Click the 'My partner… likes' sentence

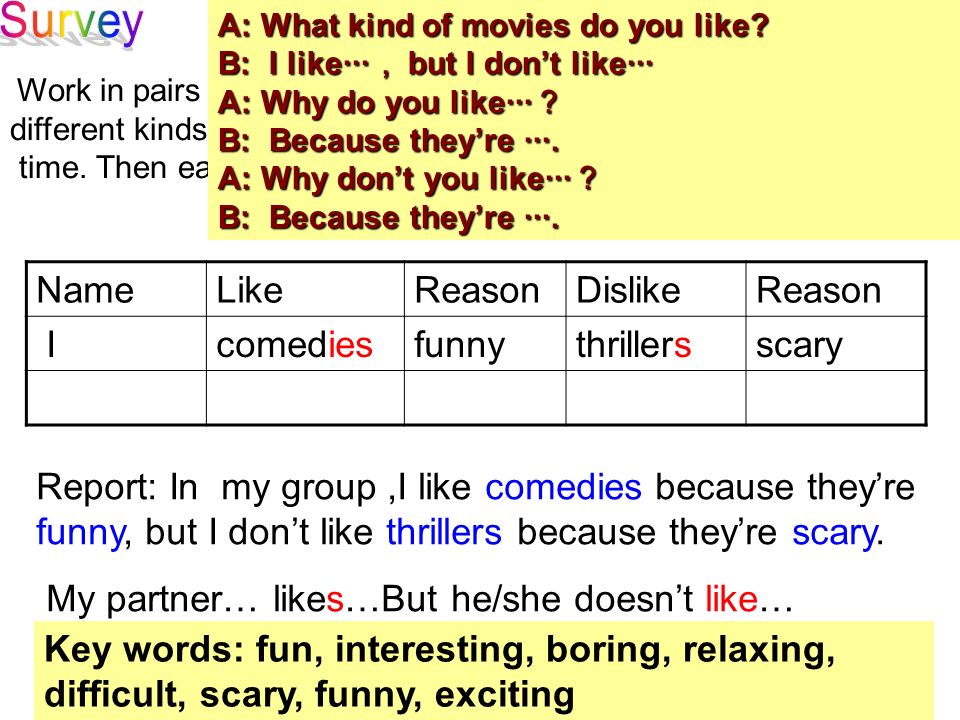click(419, 598)
